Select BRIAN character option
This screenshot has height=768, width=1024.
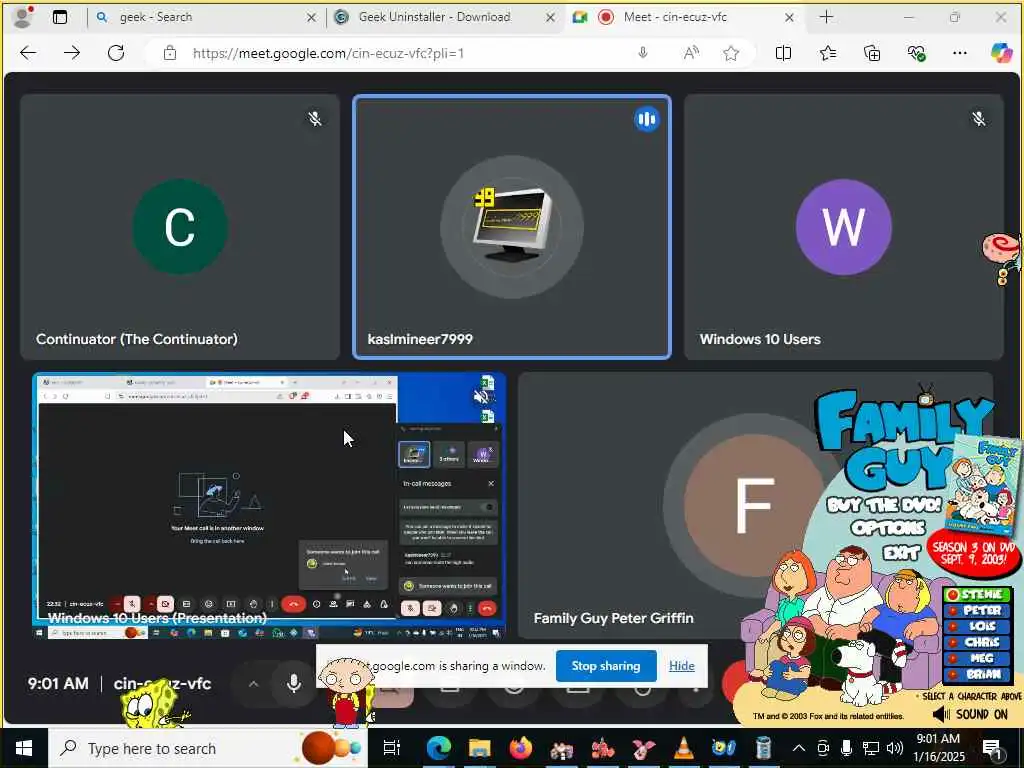coord(977,674)
